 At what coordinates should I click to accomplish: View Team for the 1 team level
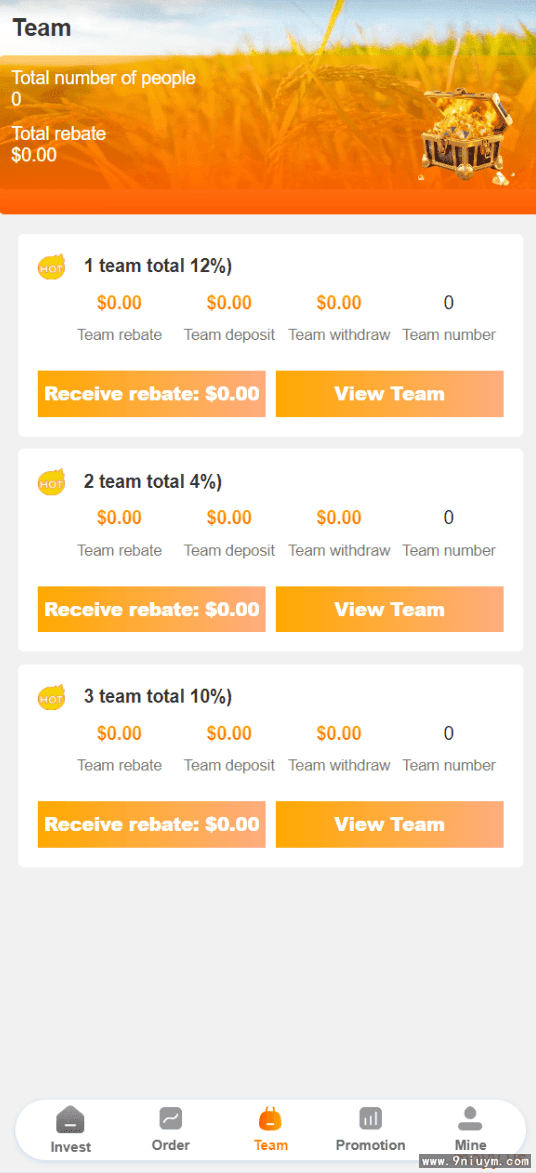click(x=389, y=393)
